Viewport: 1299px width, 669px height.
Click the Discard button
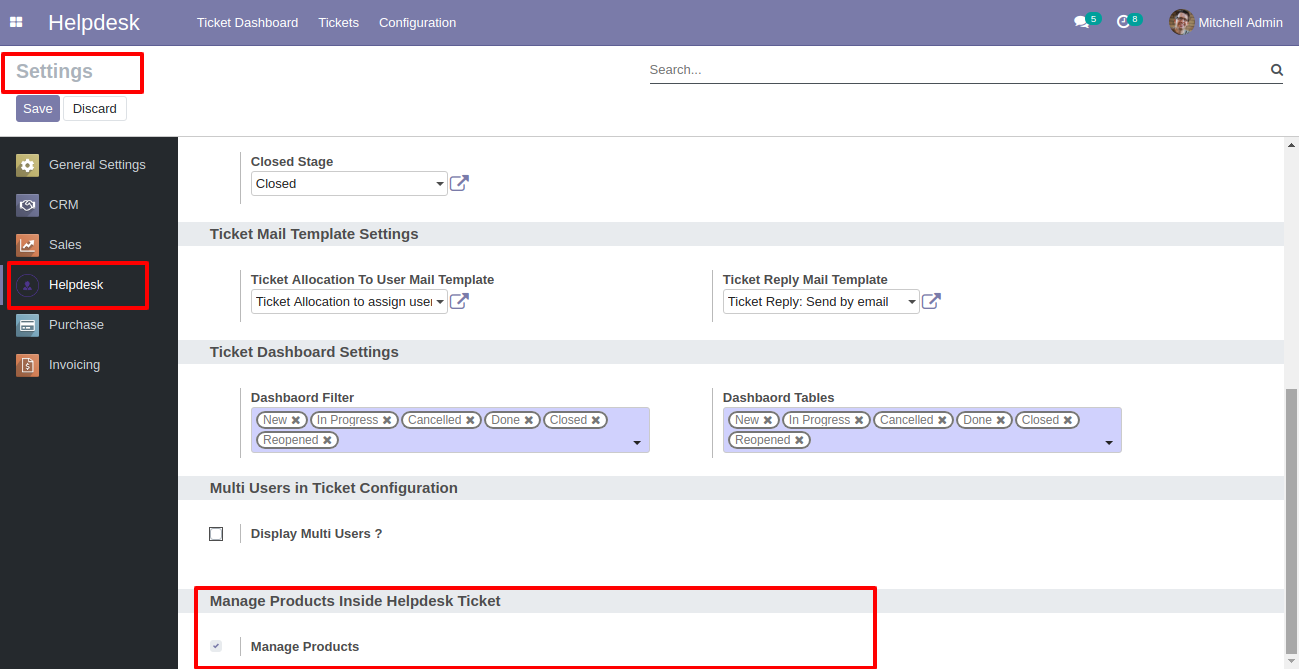(95, 108)
